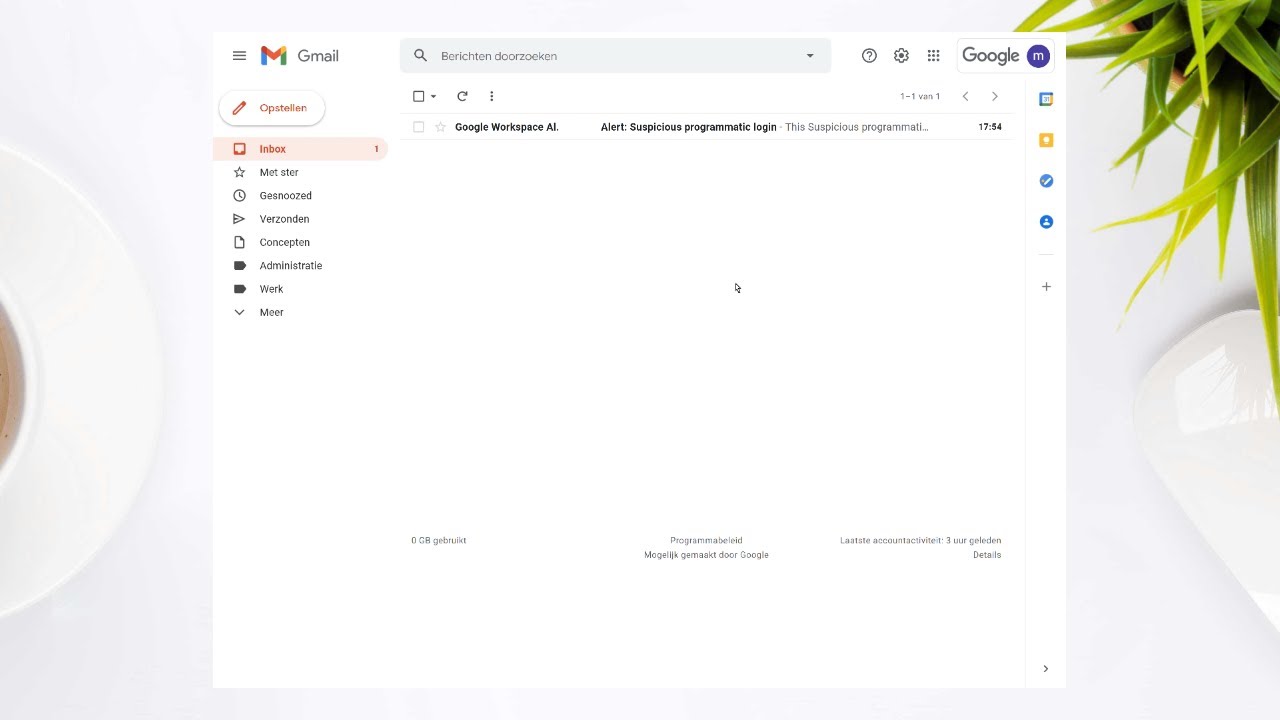Click the label icon beside Werk
Screen dimensions: 1280x720
(x=239, y=289)
